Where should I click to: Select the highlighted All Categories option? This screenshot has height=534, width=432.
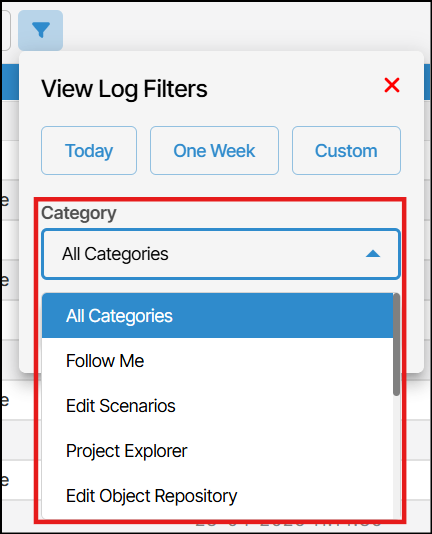pos(217,316)
